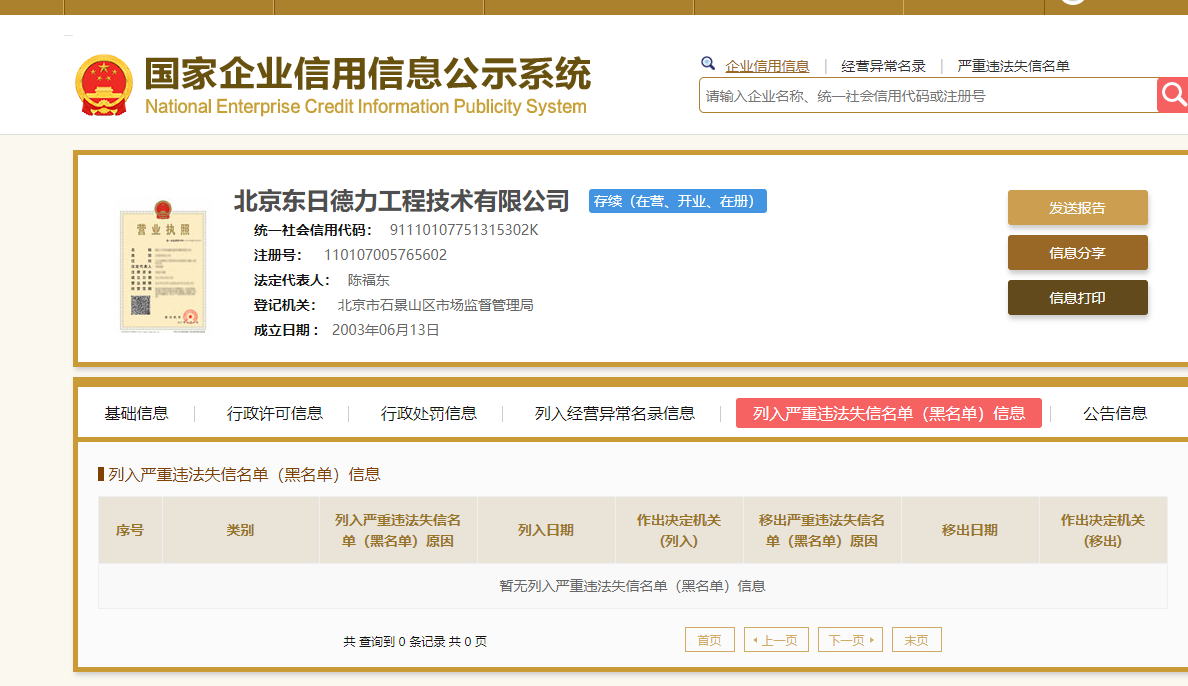Click the 序号 column header

pyautogui.click(x=130, y=530)
